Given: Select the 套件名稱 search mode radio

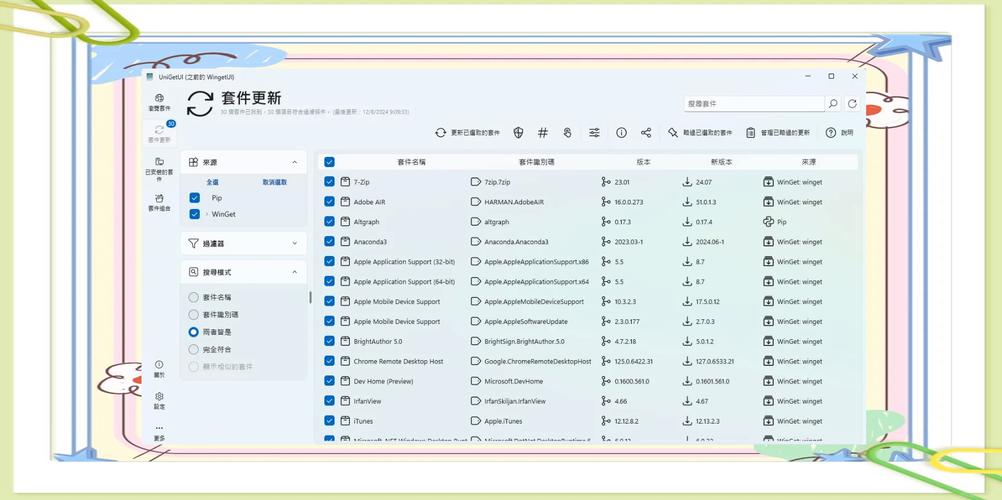Looking at the screenshot, I should click(194, 297).
